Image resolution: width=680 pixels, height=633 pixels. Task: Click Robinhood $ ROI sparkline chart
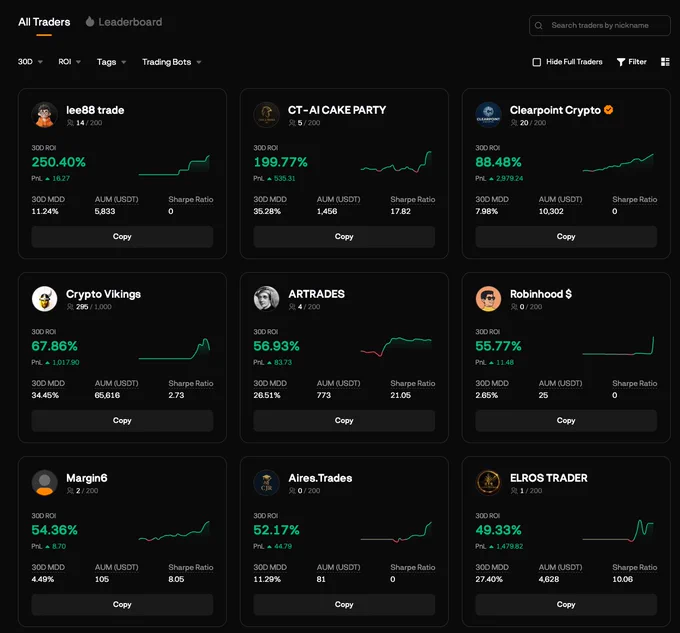[x=618, y=346]
